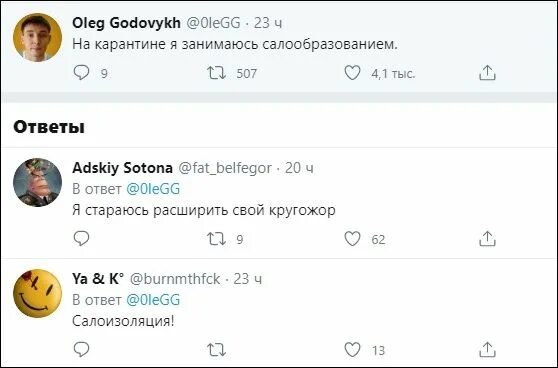The width and height of the screenshot is (558, 368).
Task: Like Ya & K° reply with 13 likes
Action: 352,350
